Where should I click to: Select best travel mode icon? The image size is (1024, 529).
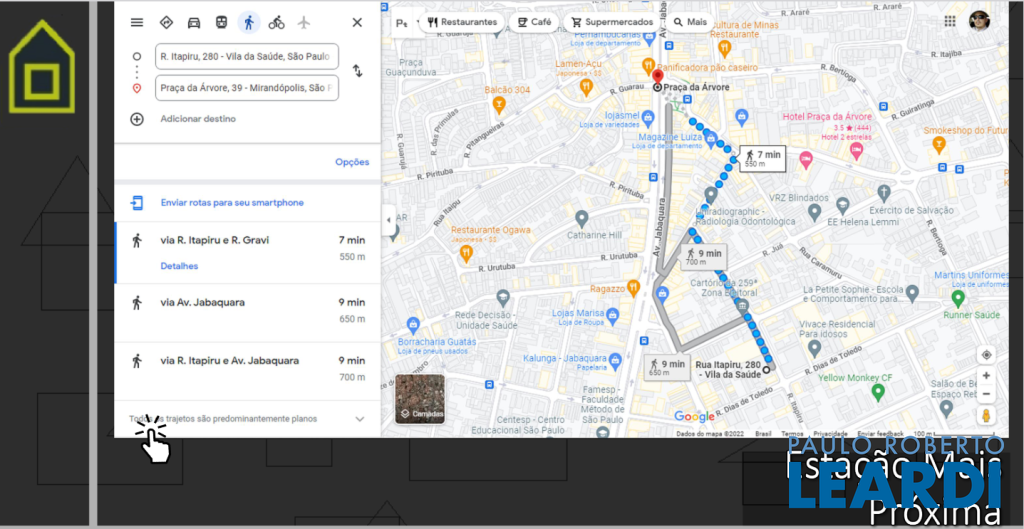(x=166, y=22)
